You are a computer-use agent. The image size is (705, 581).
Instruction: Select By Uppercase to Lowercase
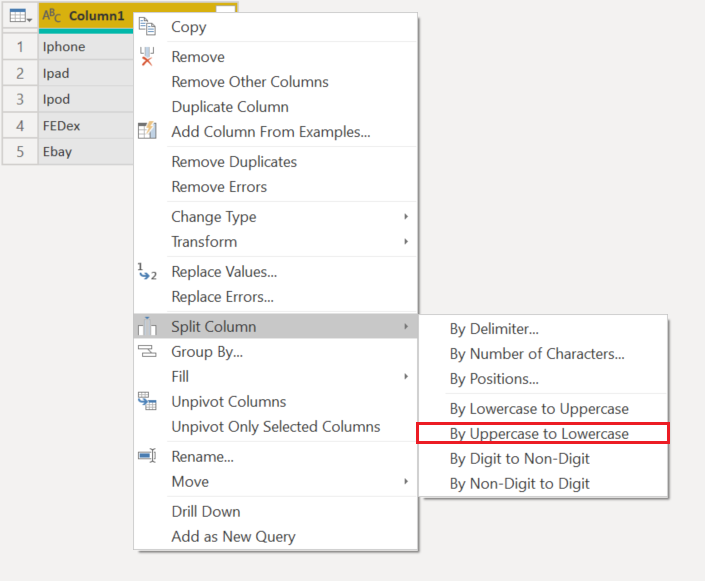pyautogui.click(x=543, y=434)
